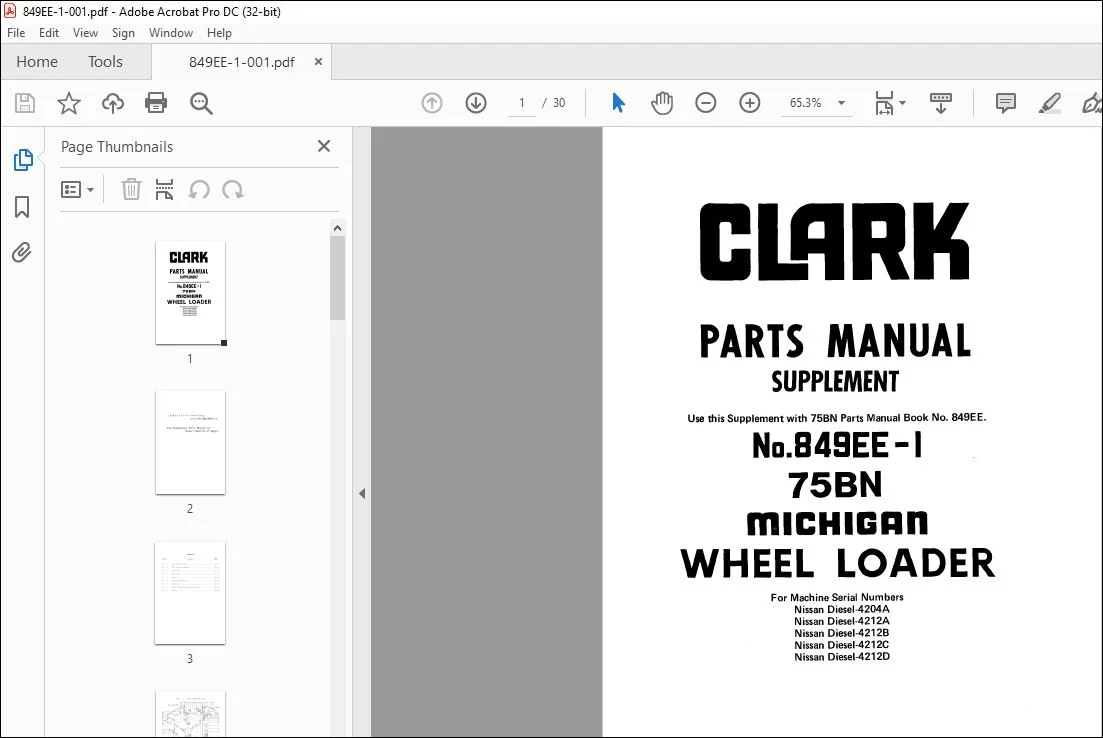The image size is (1103, 738).
Task: Click 'Nissan Diesel-4204A' serial number line
Action: [841, 609]
